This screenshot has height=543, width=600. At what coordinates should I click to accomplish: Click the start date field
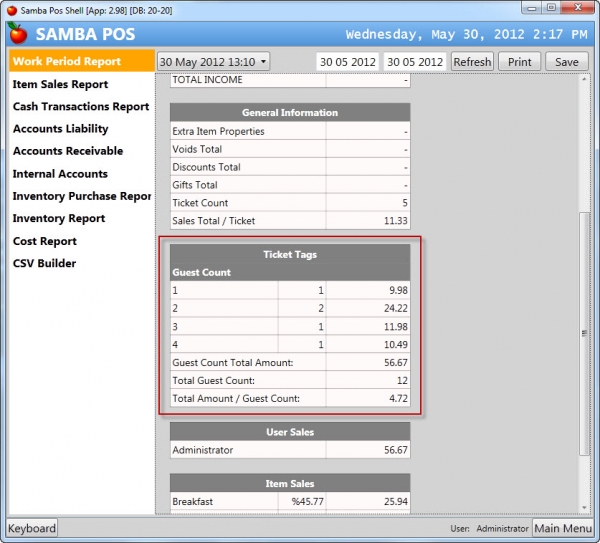pos(347,62)
